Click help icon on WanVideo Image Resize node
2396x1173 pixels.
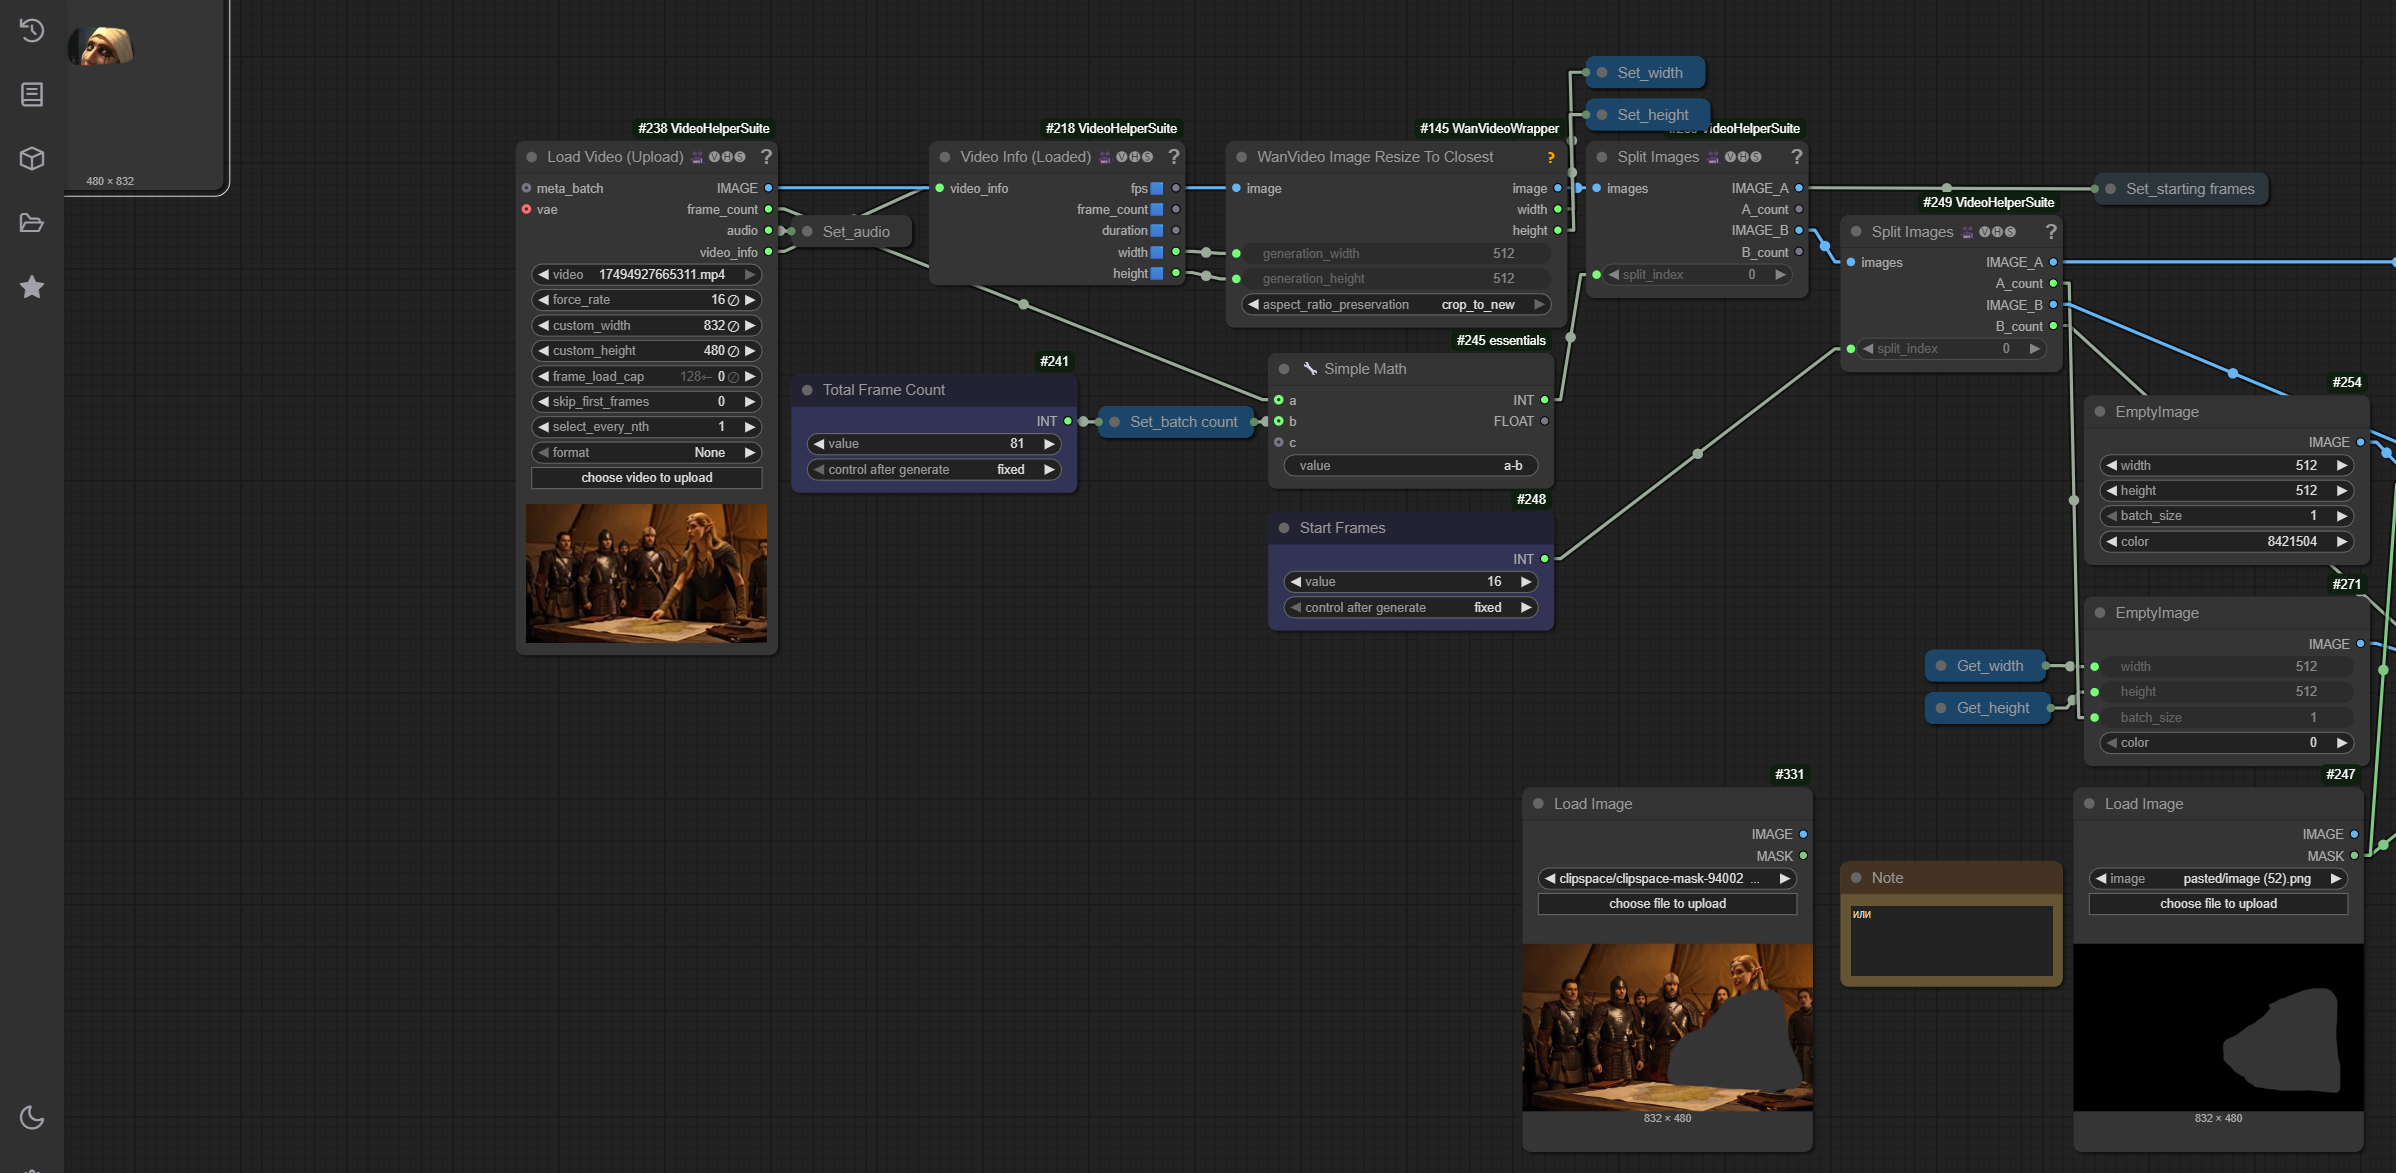point(1550,158)
